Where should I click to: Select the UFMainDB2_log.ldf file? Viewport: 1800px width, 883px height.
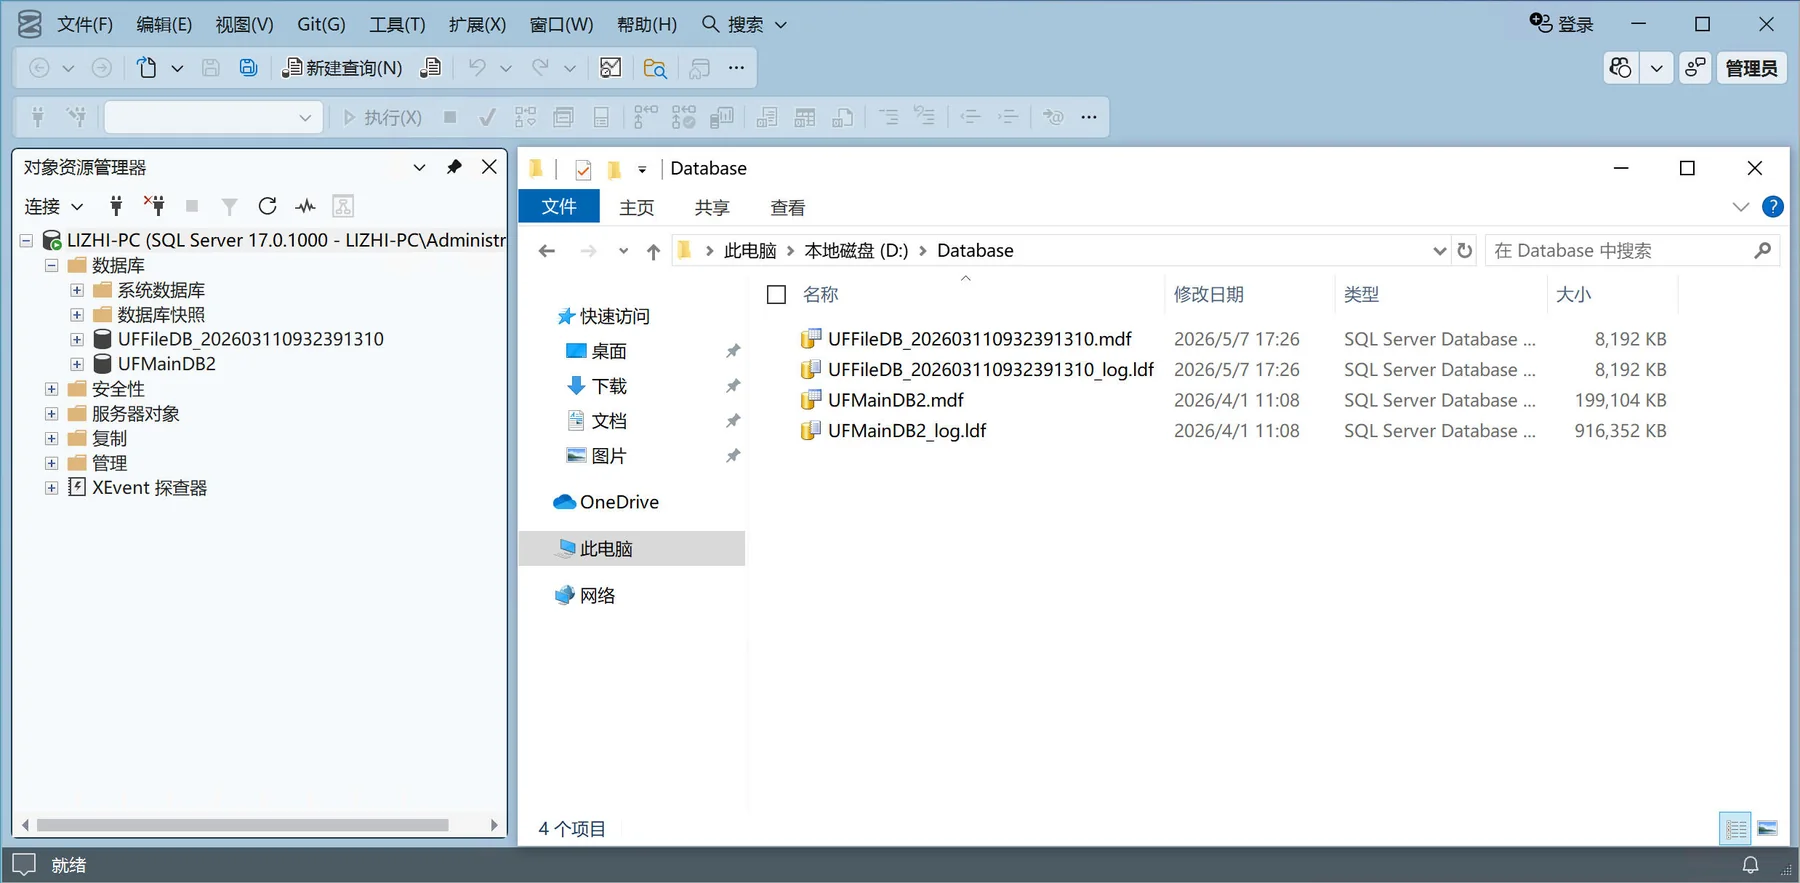coord(907,431)
